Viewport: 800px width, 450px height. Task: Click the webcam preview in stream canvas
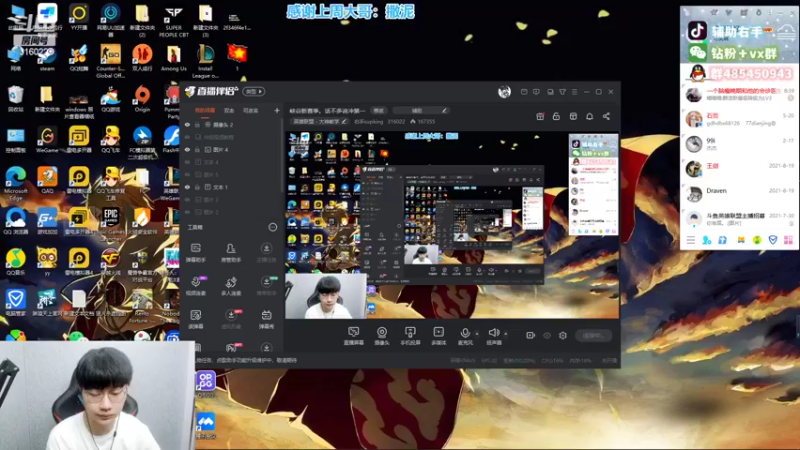point(326,296)
